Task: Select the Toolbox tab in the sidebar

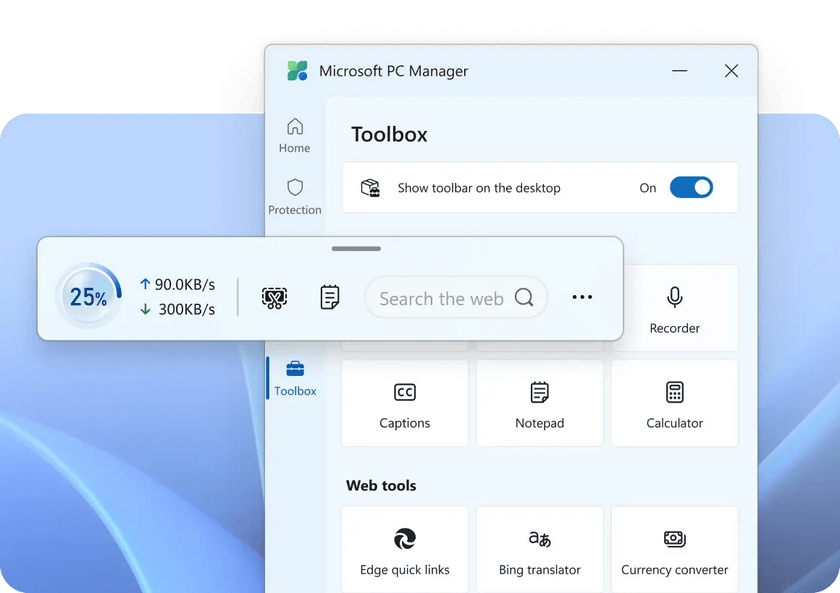Action: 295,378
